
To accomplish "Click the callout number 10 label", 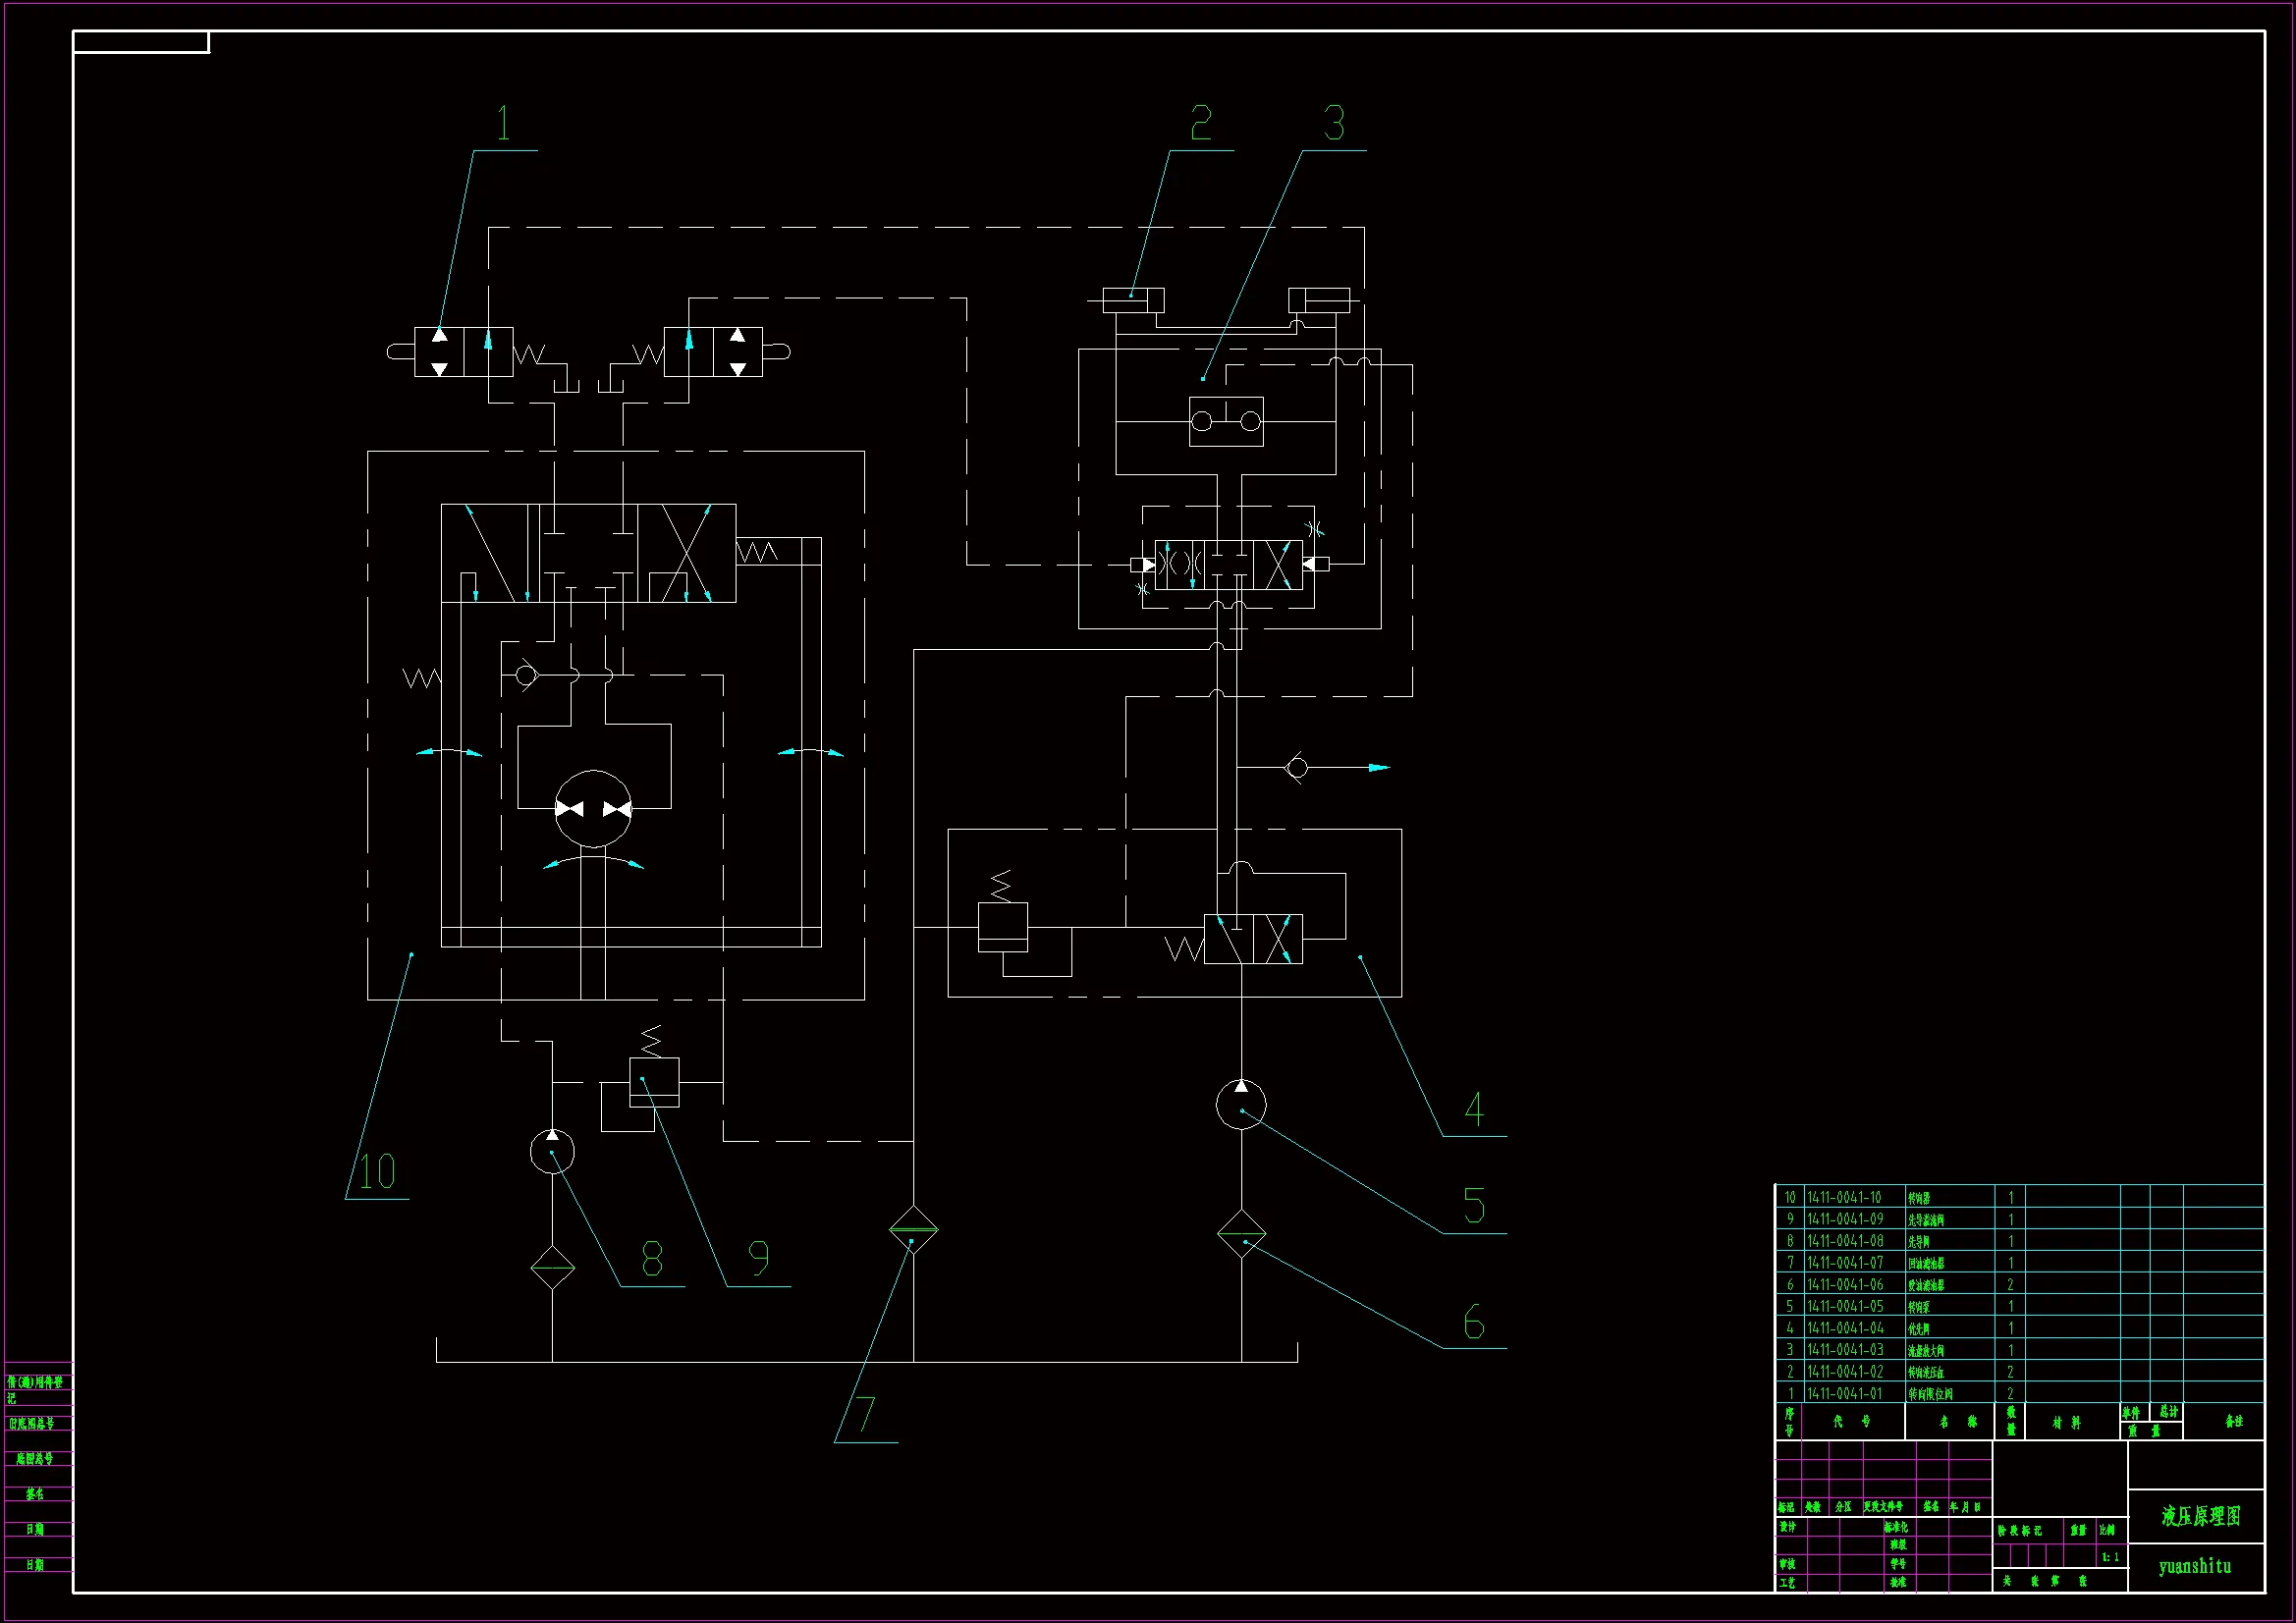I will [377, 1172].
